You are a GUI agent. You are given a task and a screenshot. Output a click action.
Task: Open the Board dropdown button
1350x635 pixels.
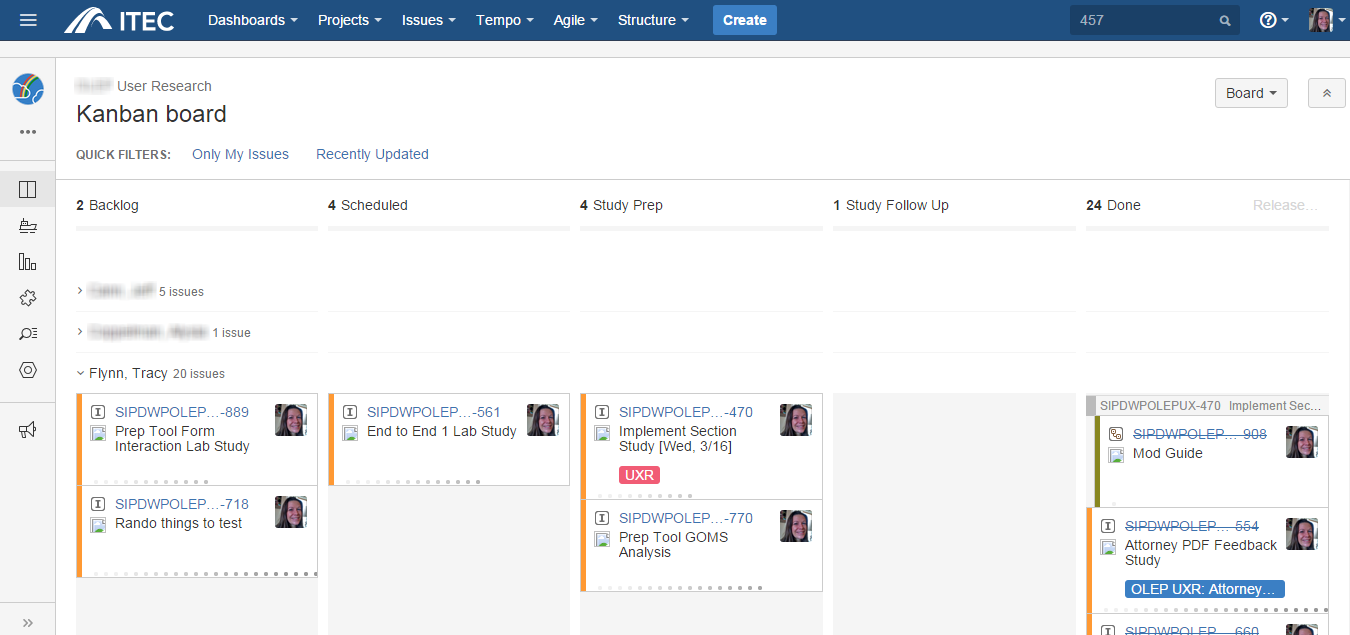pyautogui.click(x=1250, y=93)
